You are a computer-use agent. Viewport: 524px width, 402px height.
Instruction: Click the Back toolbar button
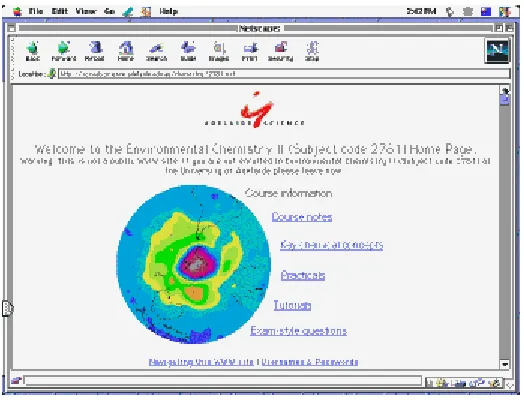(32, 51)
